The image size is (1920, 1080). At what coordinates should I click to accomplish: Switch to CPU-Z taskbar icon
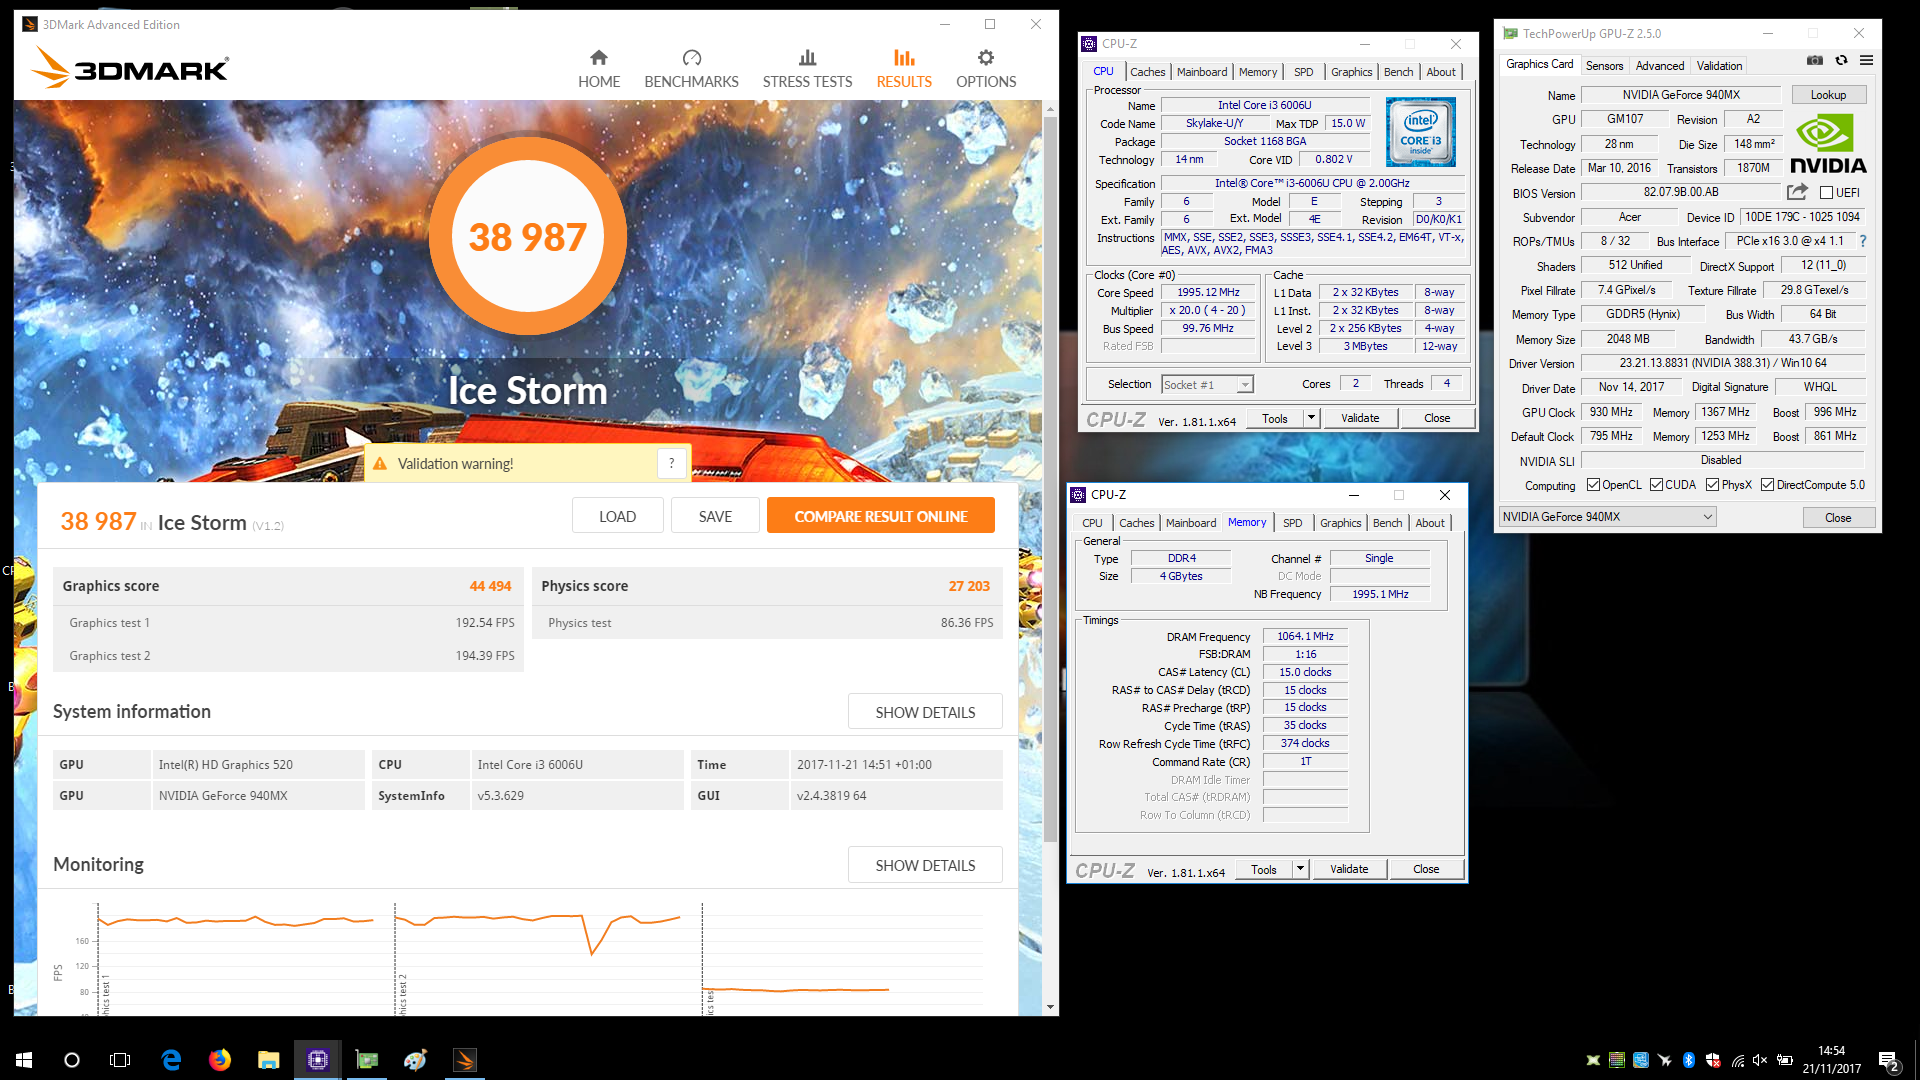[317, 1060]
